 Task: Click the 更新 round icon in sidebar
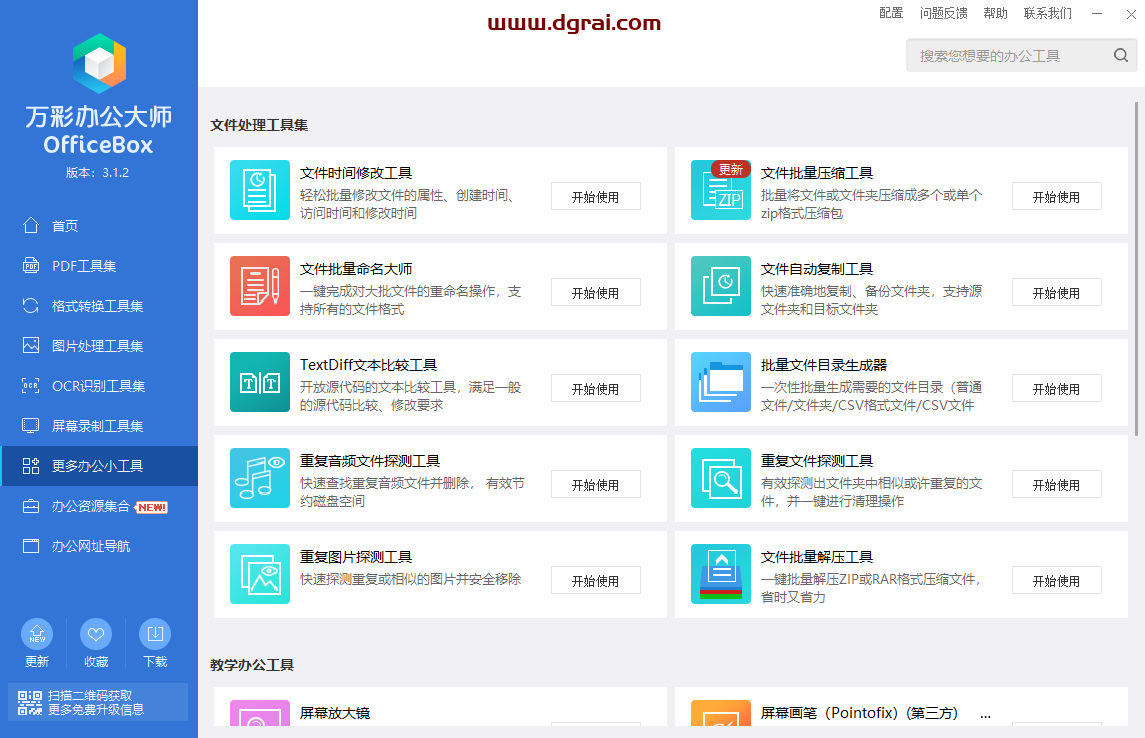pyautogui.click(x=37, y=634)
